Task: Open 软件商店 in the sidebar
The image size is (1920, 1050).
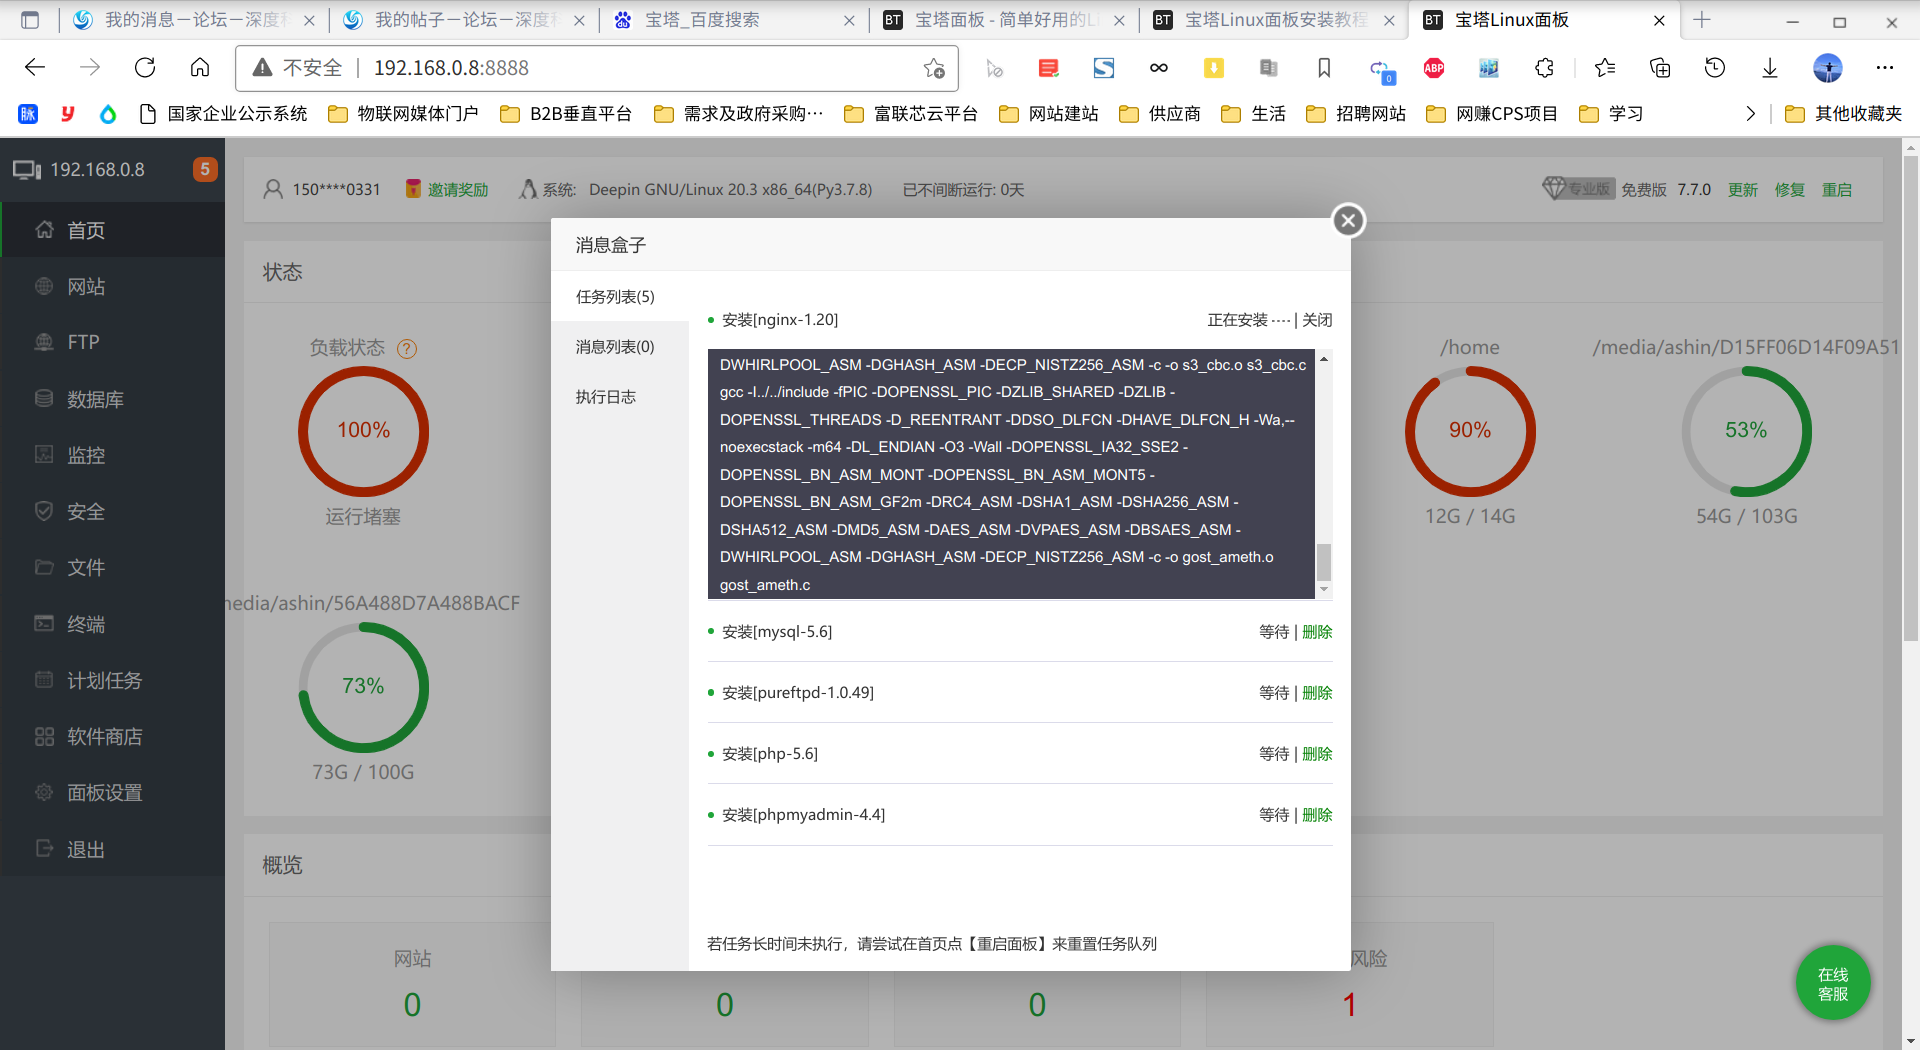Action: coord(113,736)
